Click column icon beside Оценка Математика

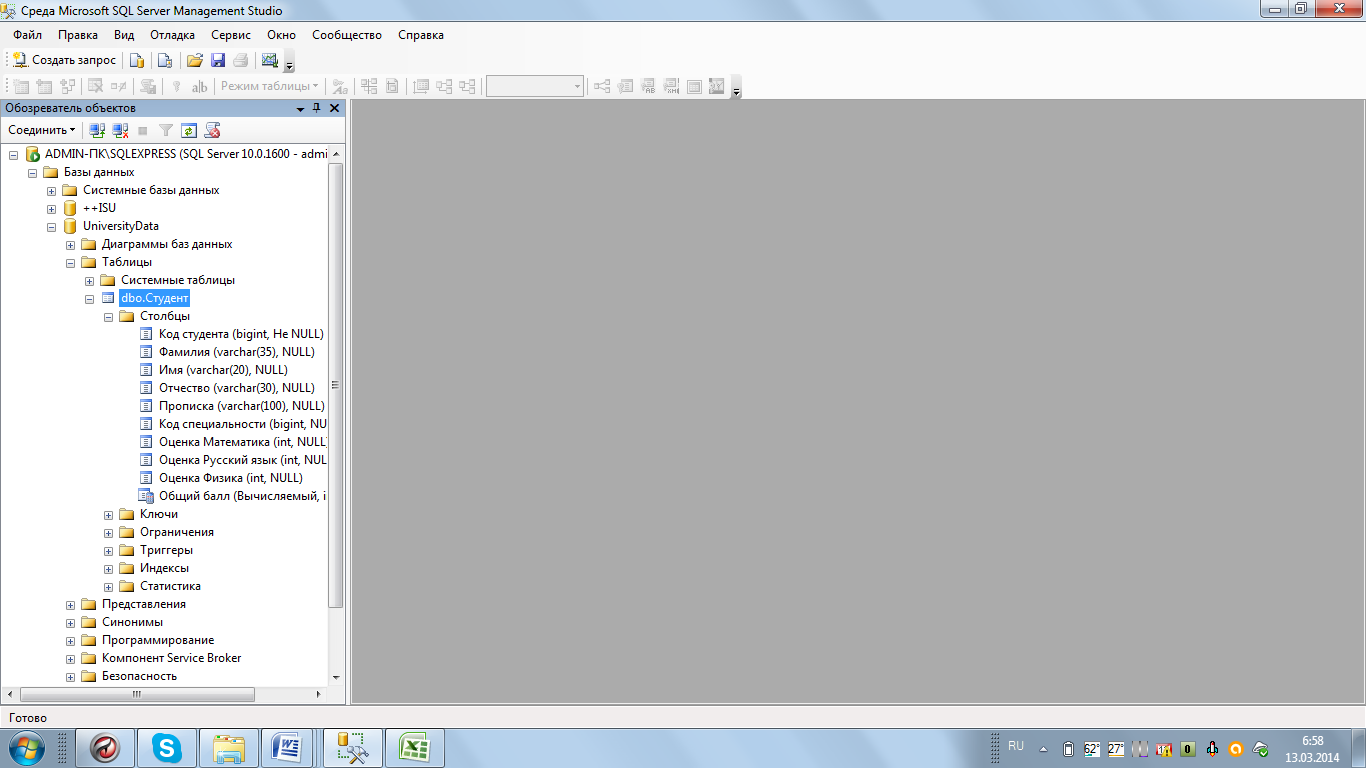point(146,442)
